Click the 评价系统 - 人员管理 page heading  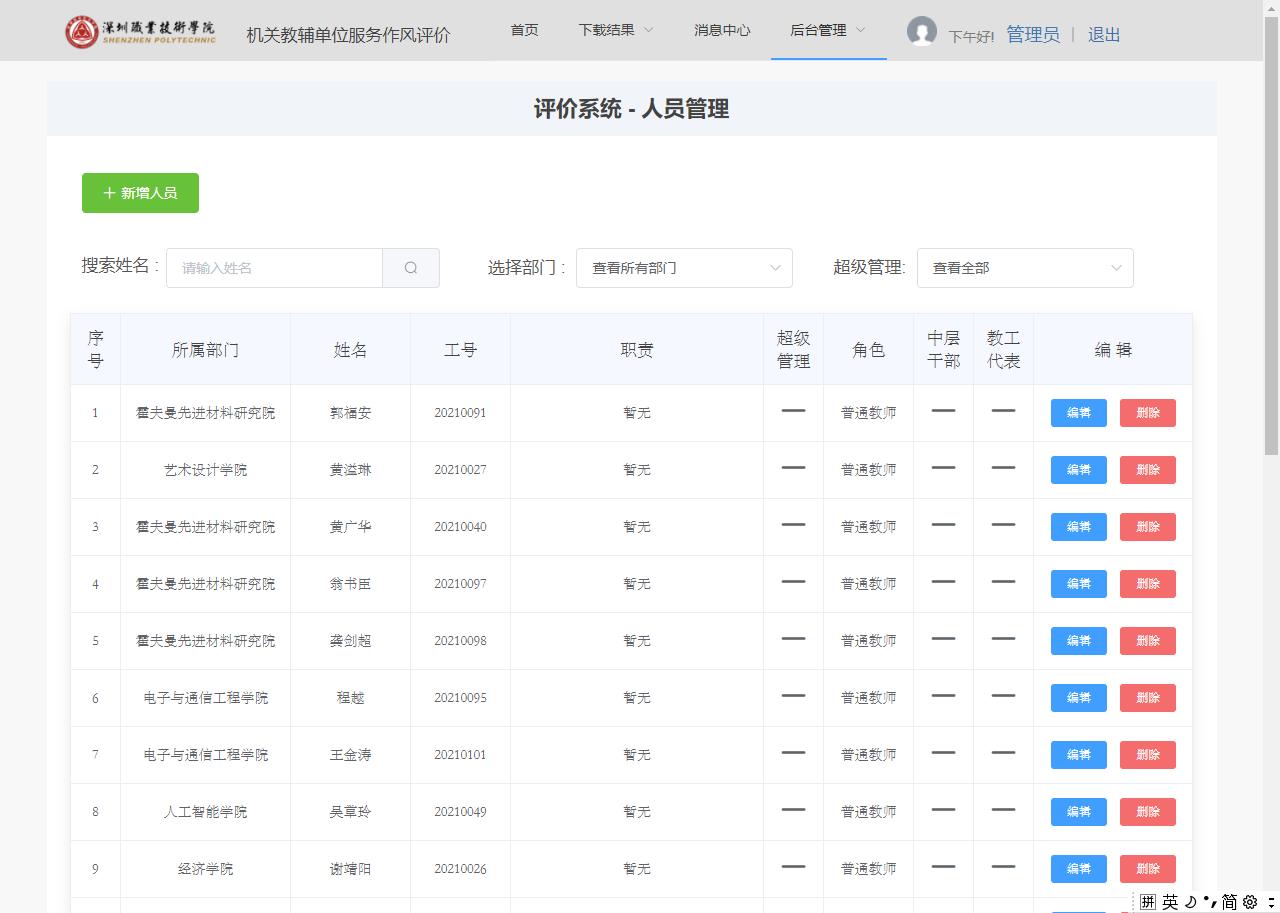[x=631, y=109]
